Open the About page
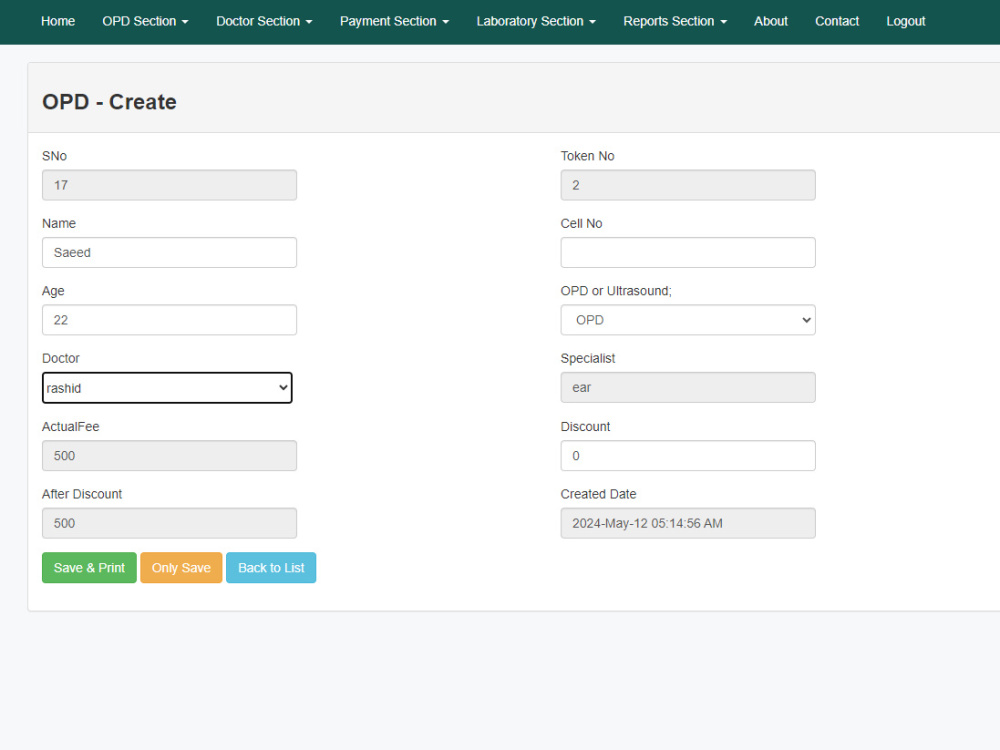 pyautogui.click(x=770, y=21)
